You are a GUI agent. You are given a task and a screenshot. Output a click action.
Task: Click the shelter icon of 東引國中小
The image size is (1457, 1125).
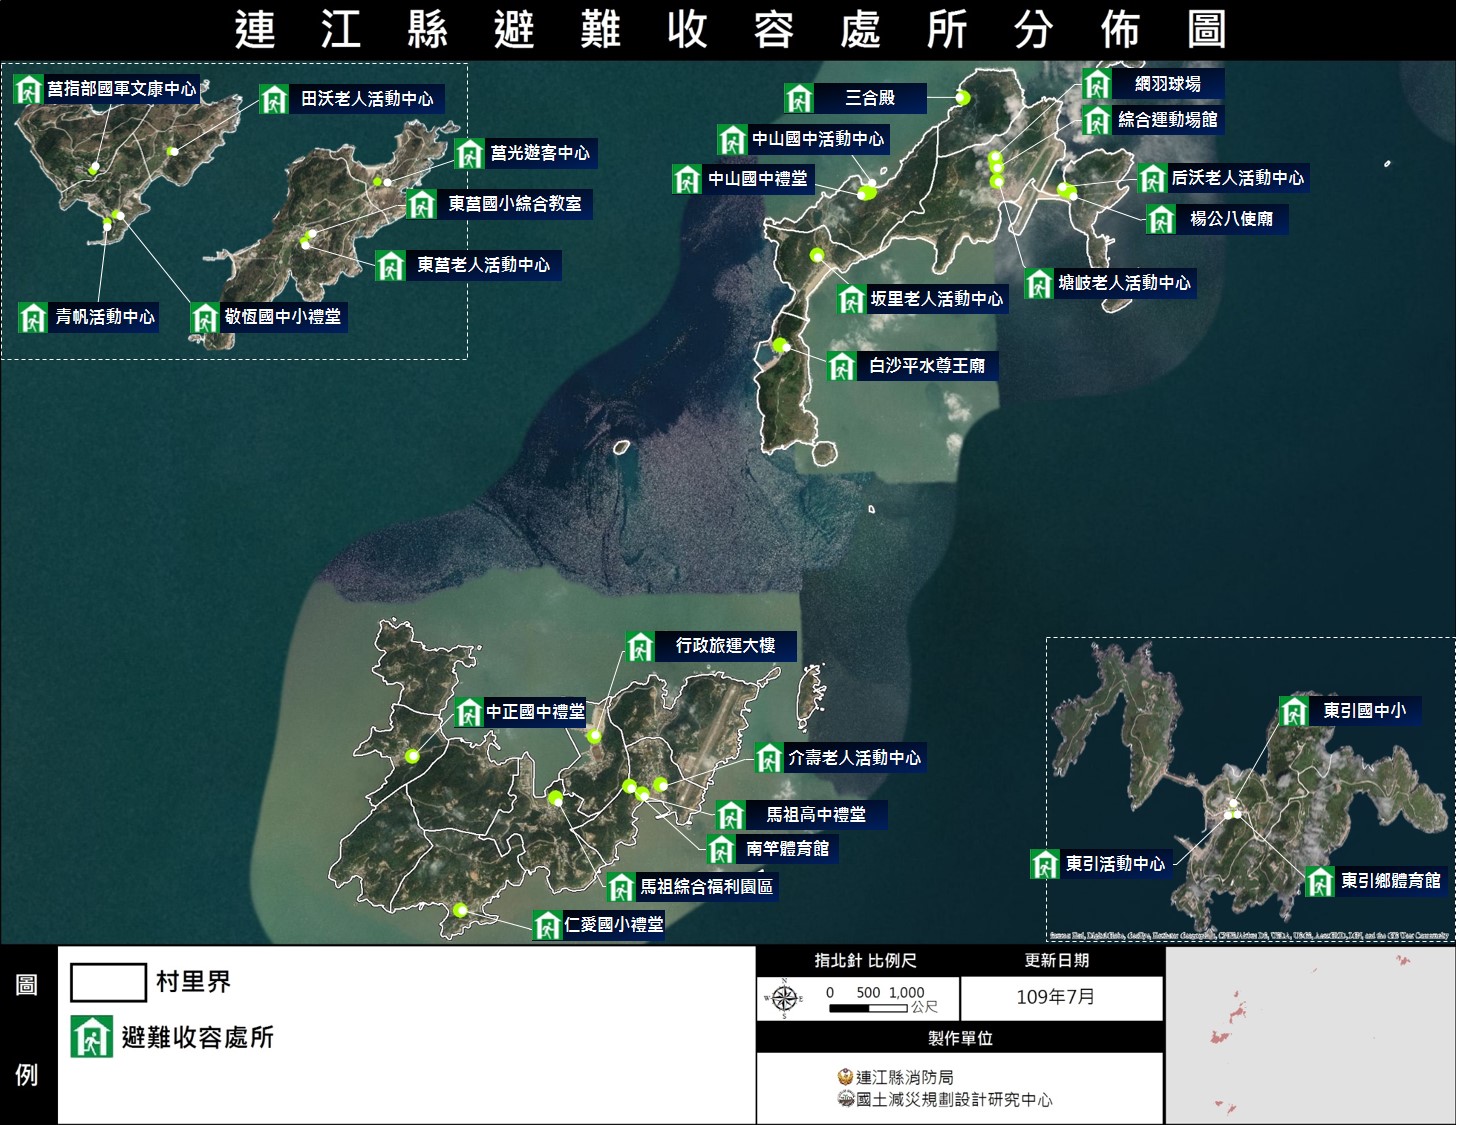1294,711
